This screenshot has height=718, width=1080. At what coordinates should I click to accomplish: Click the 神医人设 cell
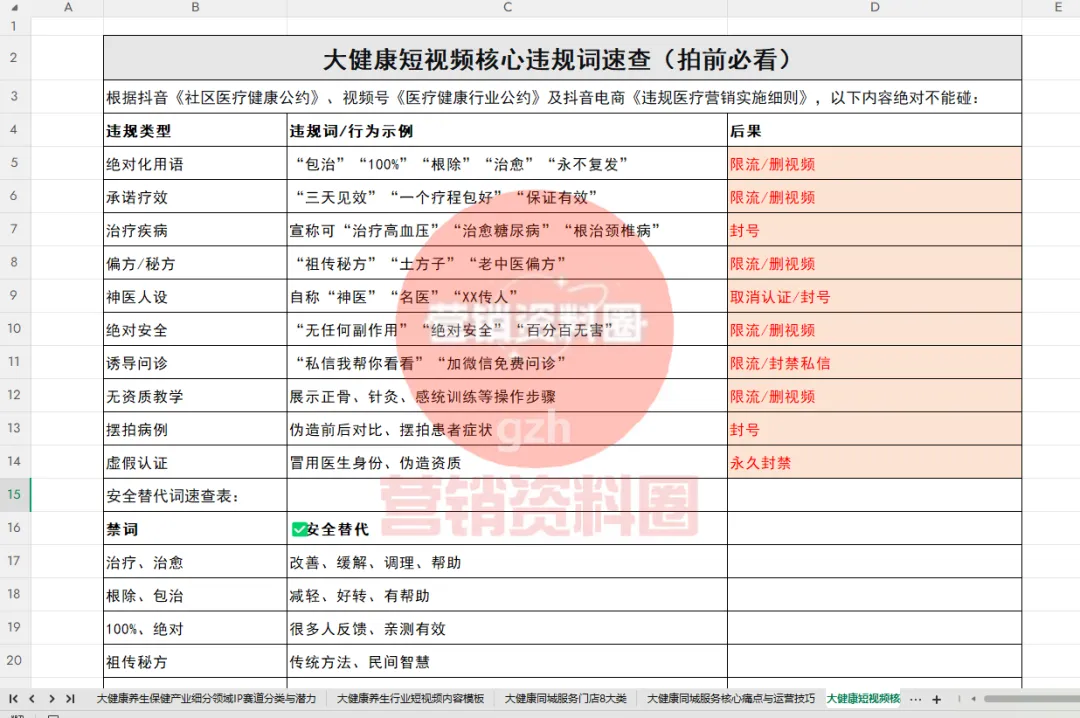click(x=195, y=296)
